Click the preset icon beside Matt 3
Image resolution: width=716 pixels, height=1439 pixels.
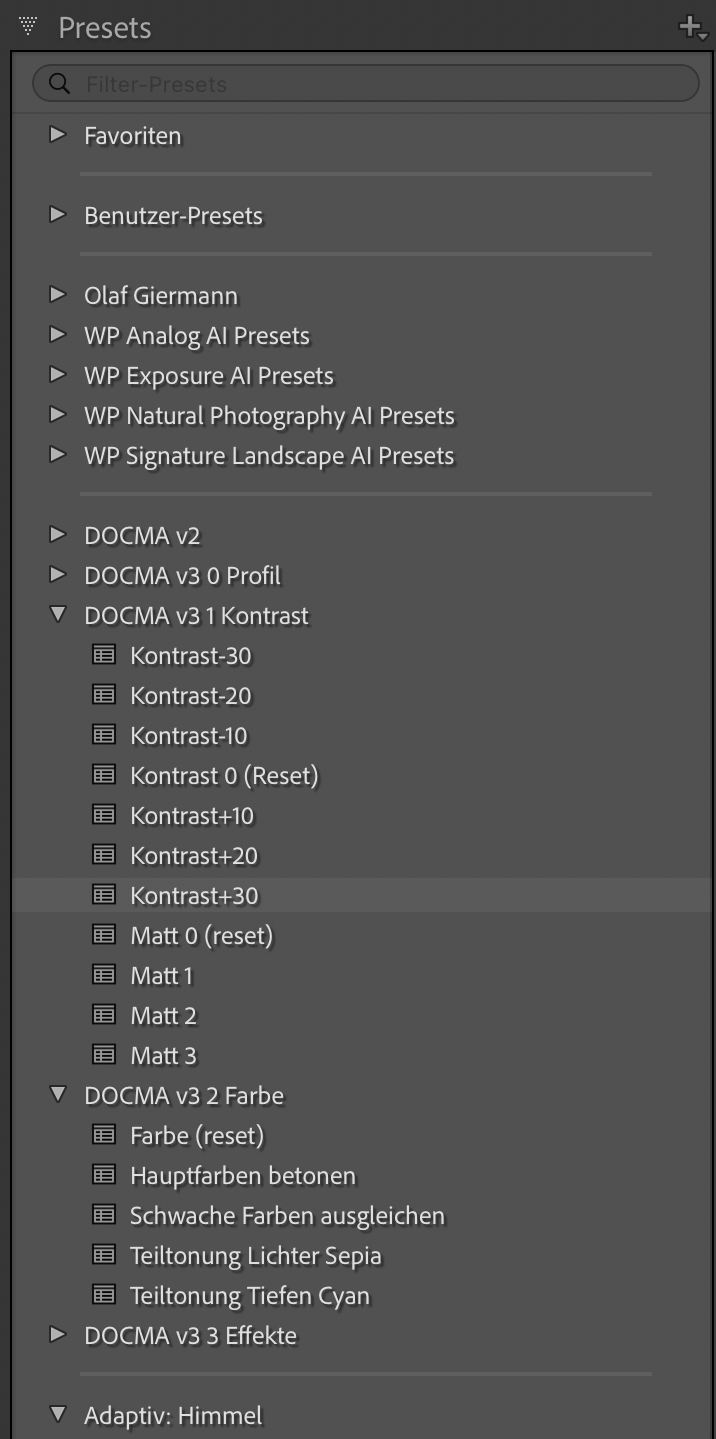(x=104, y=1054)
